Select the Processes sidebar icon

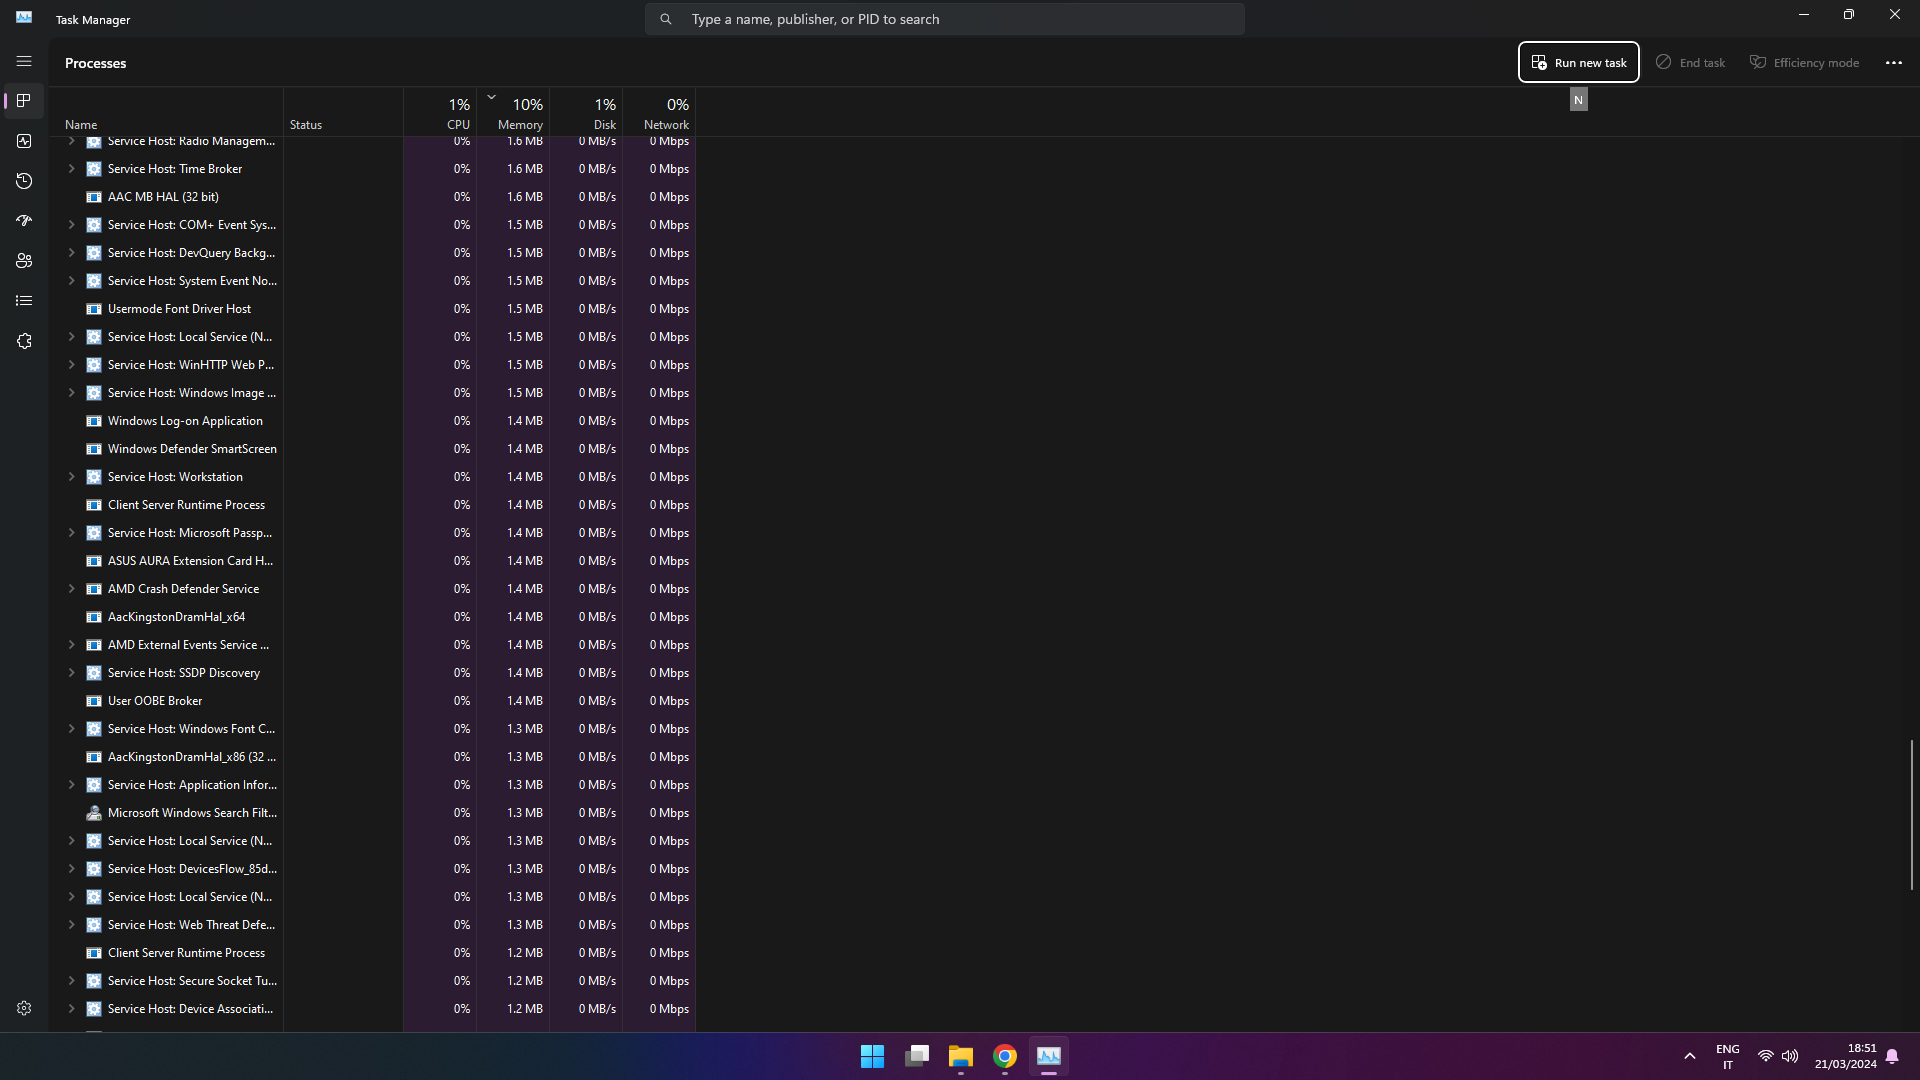24,101
